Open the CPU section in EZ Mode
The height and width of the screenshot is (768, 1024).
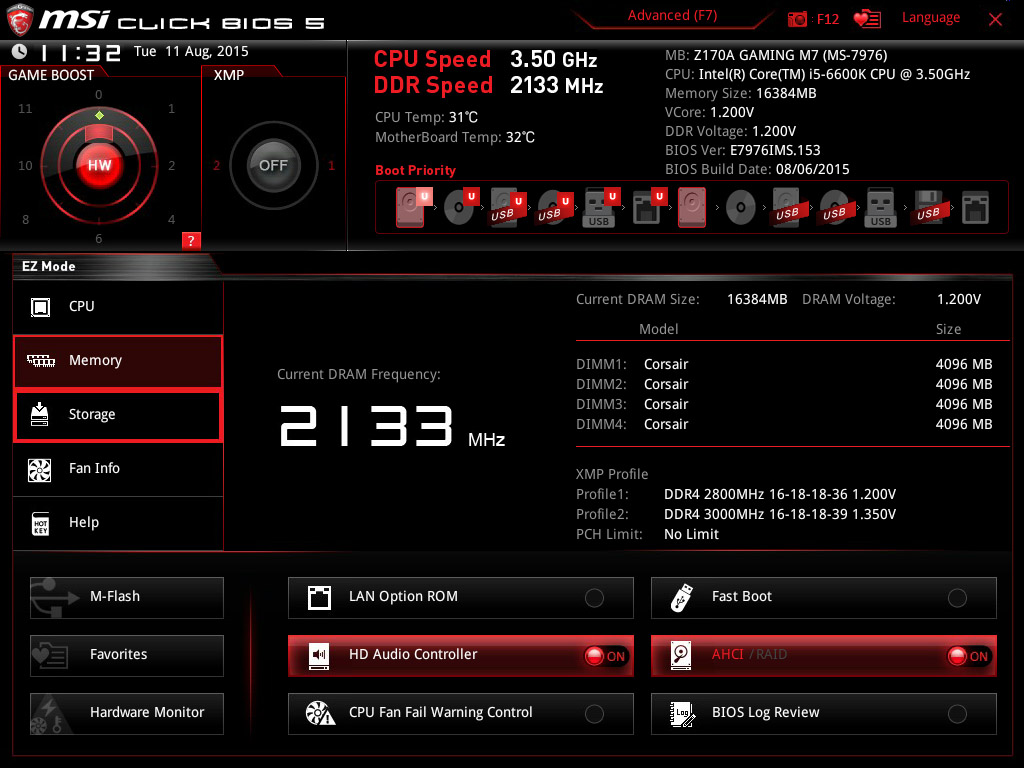coord(118,307)
